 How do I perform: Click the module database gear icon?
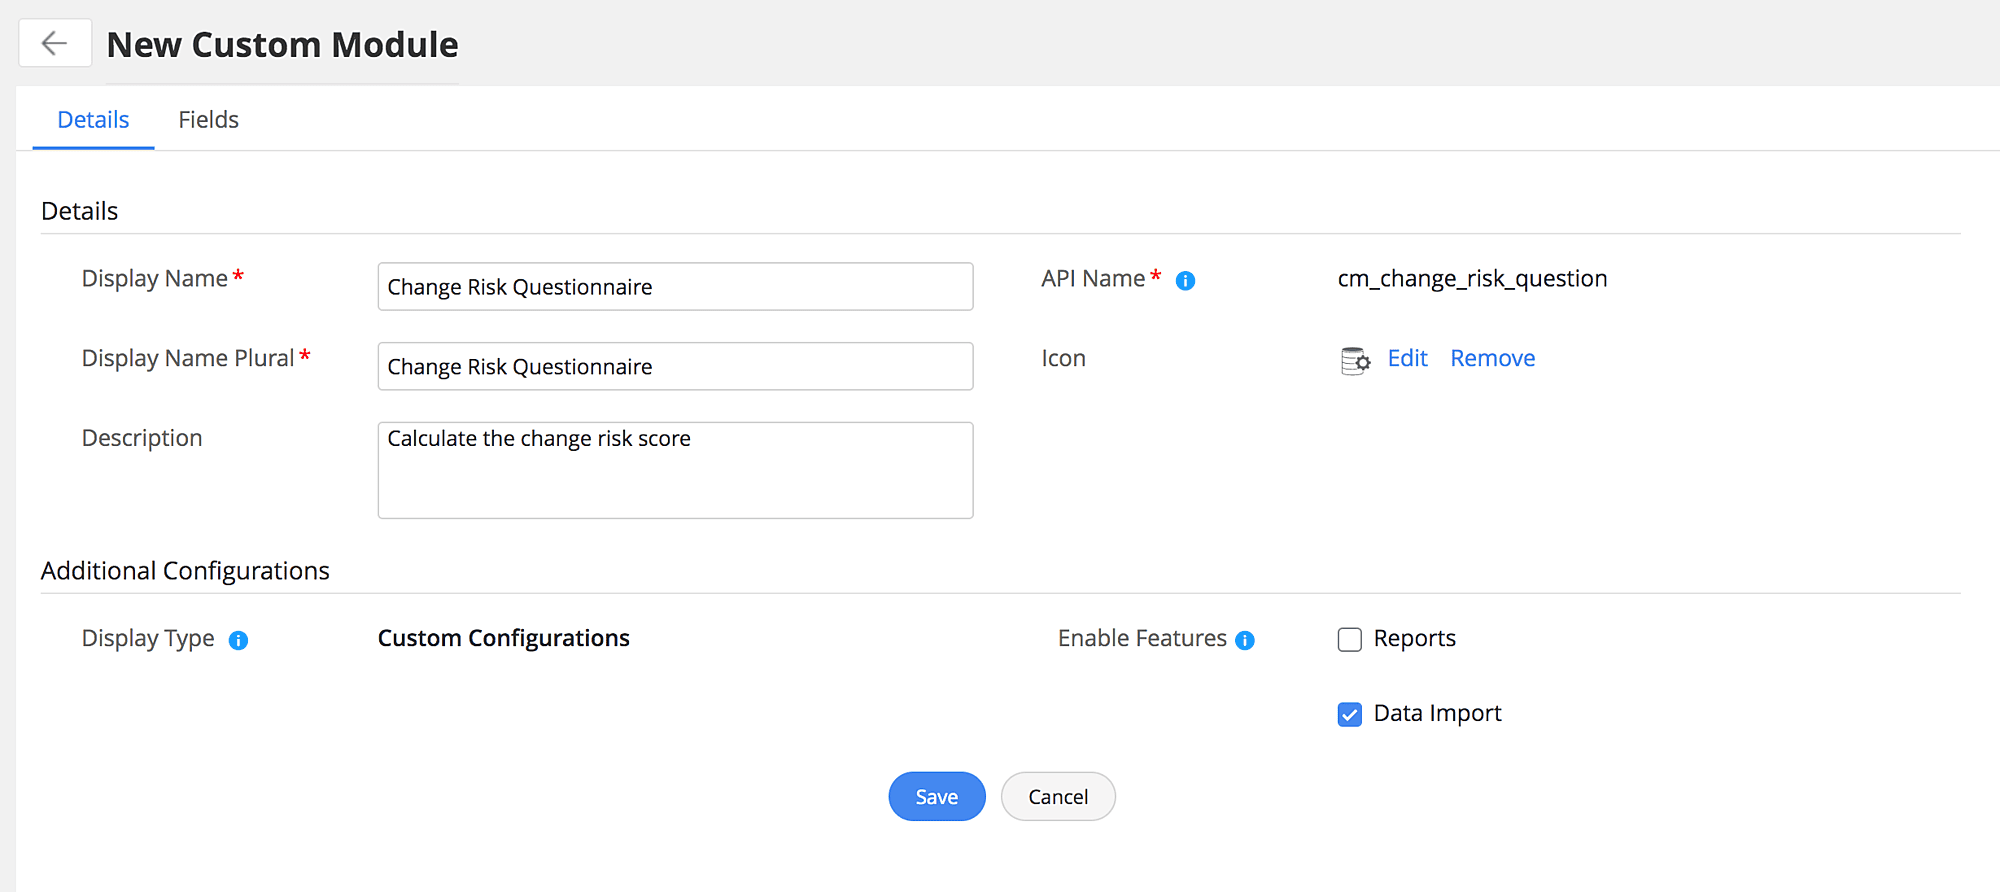click(1355, 360)
